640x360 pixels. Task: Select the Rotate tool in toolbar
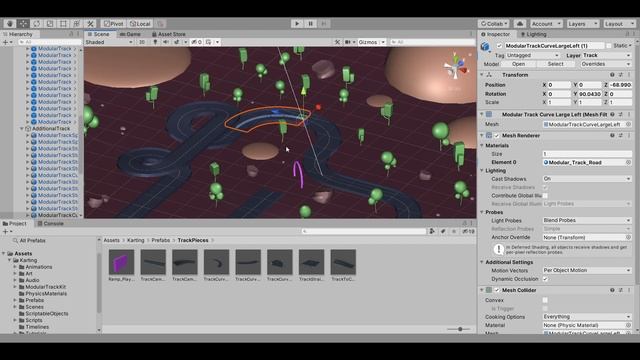point(37,24)
